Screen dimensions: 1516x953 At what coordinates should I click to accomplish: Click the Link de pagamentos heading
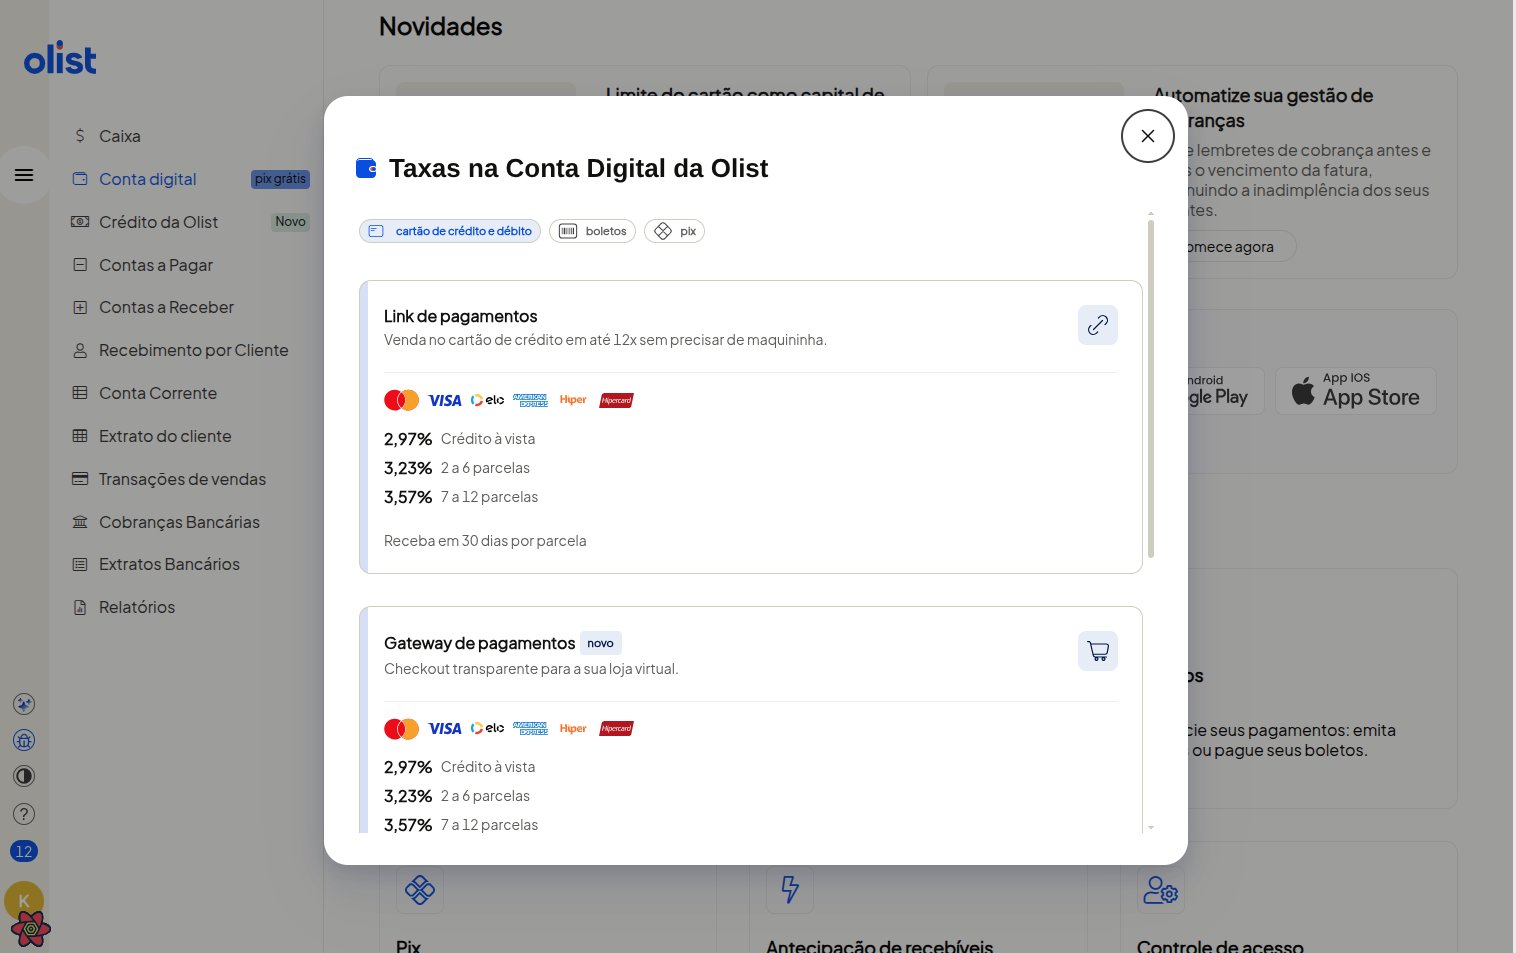[x=460, y=316]
